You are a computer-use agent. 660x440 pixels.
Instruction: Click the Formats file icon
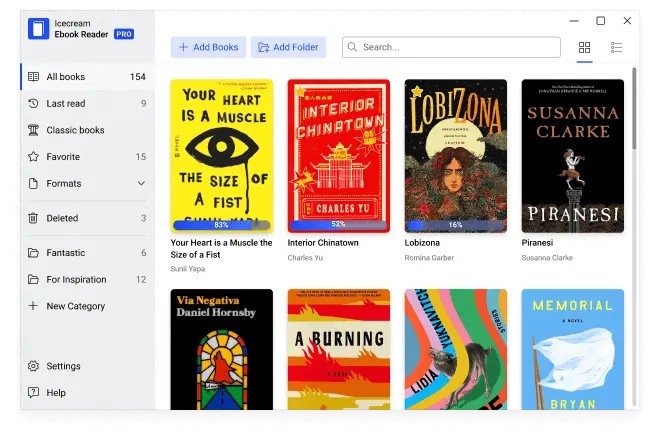click(33, 184)
